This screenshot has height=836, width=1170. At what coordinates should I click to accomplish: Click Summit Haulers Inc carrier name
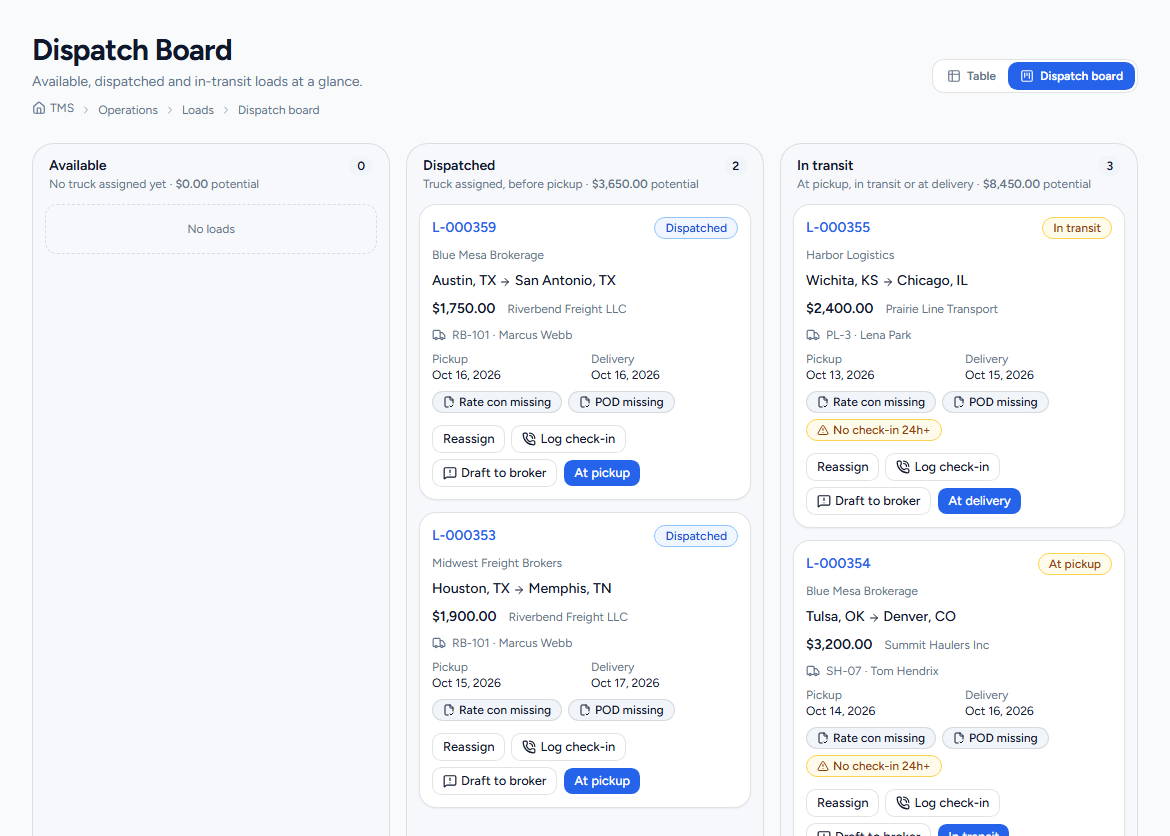click(936, 645)
